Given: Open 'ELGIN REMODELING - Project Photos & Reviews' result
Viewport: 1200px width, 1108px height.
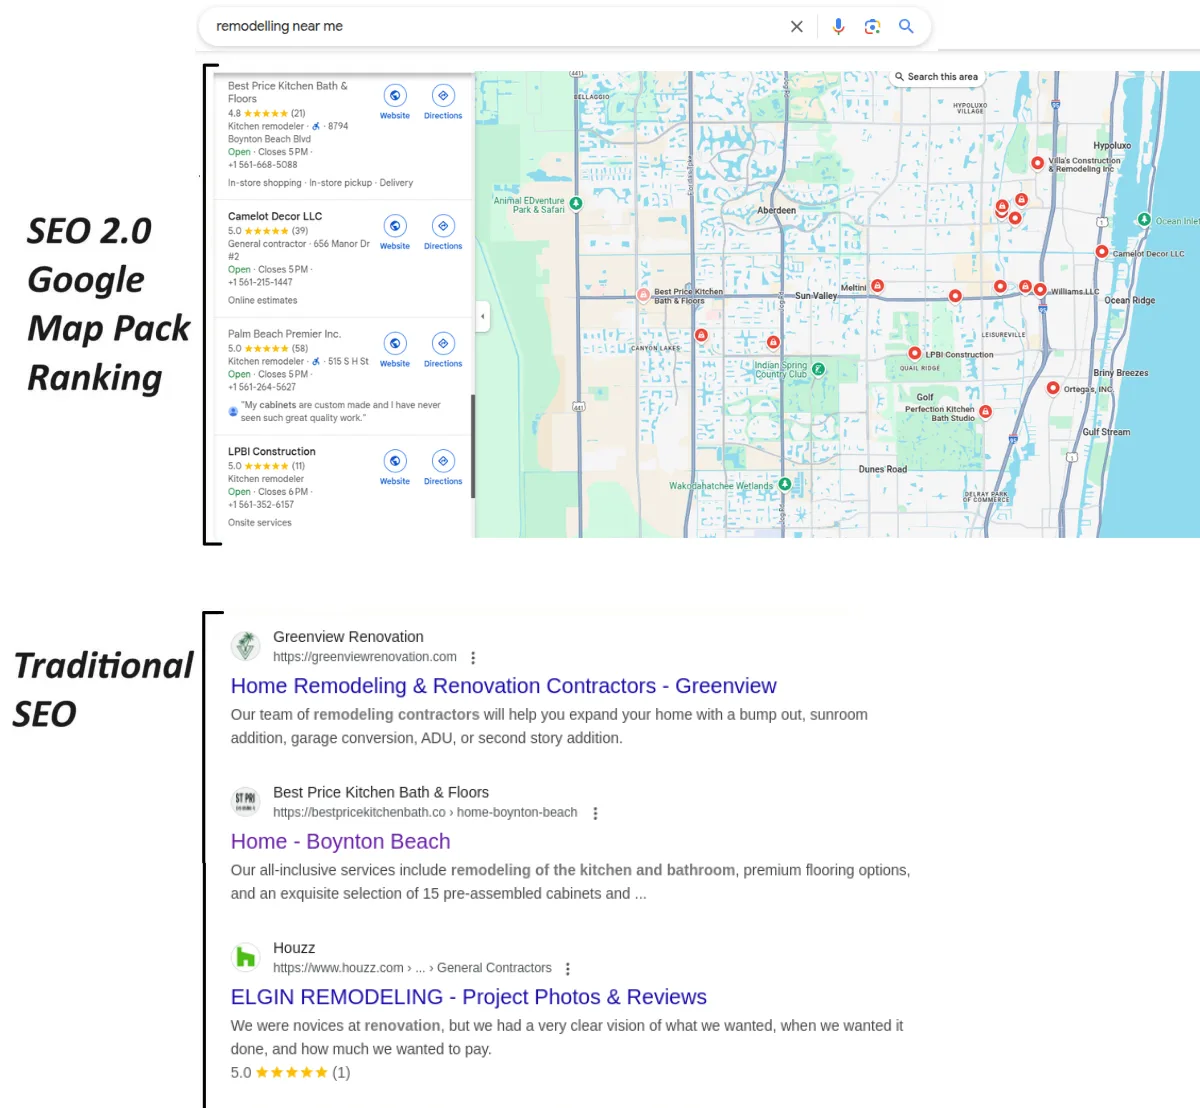Looking at the screenshot, I should tap(468, 997).
